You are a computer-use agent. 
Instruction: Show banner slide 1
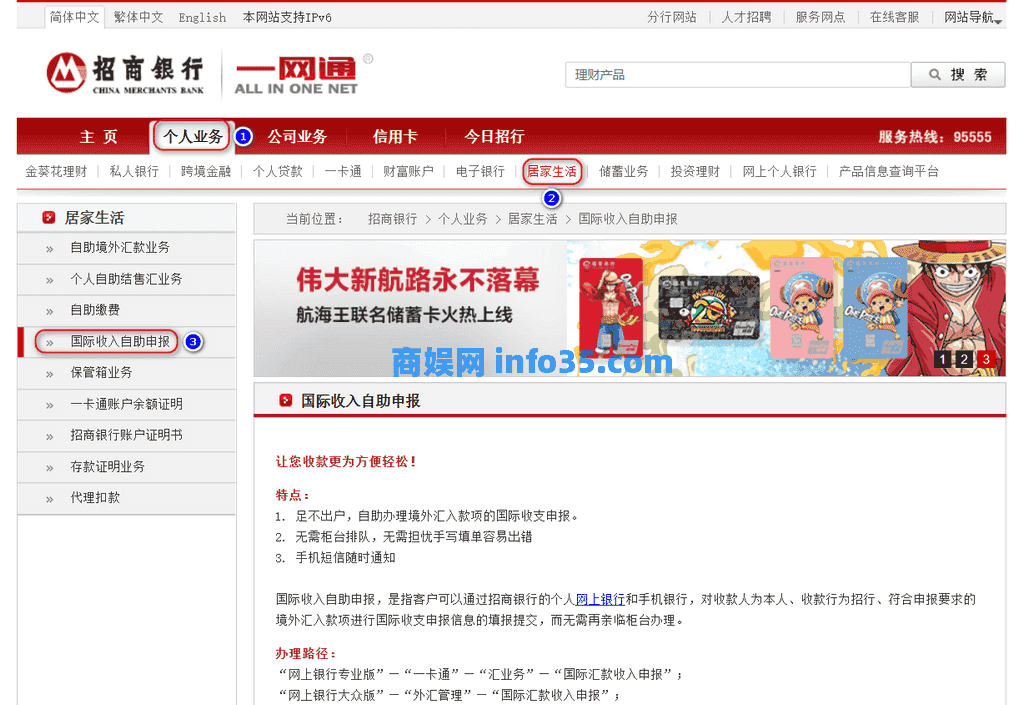click(942, 359)
